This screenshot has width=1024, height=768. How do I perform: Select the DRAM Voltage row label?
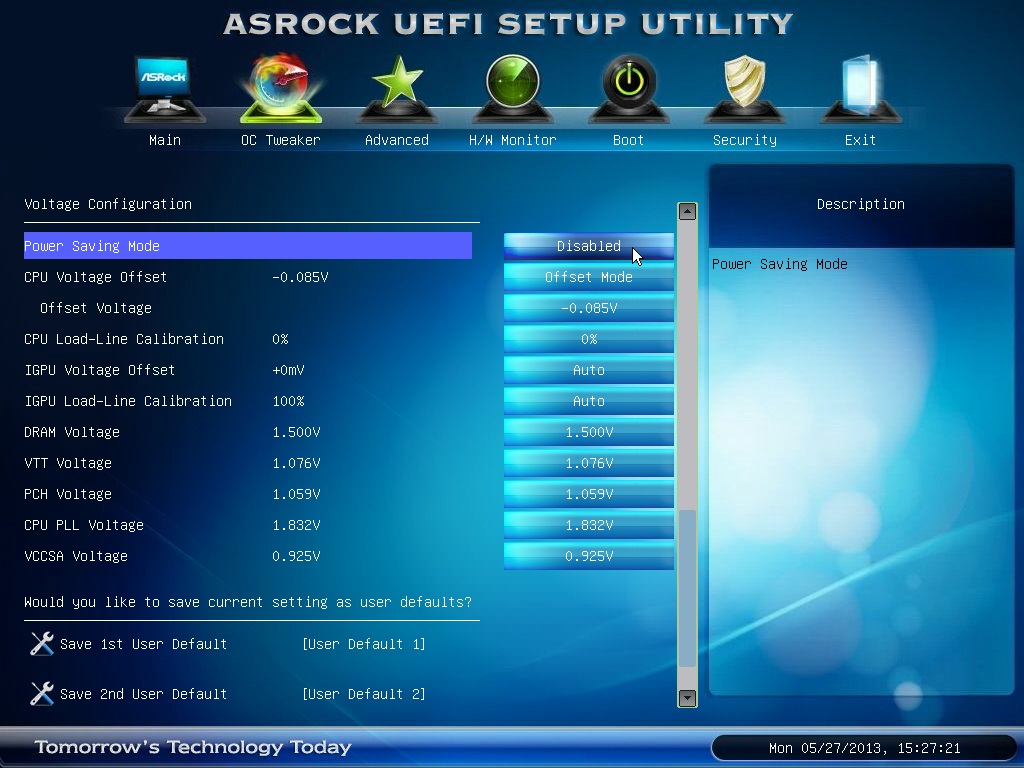(72, 432)
